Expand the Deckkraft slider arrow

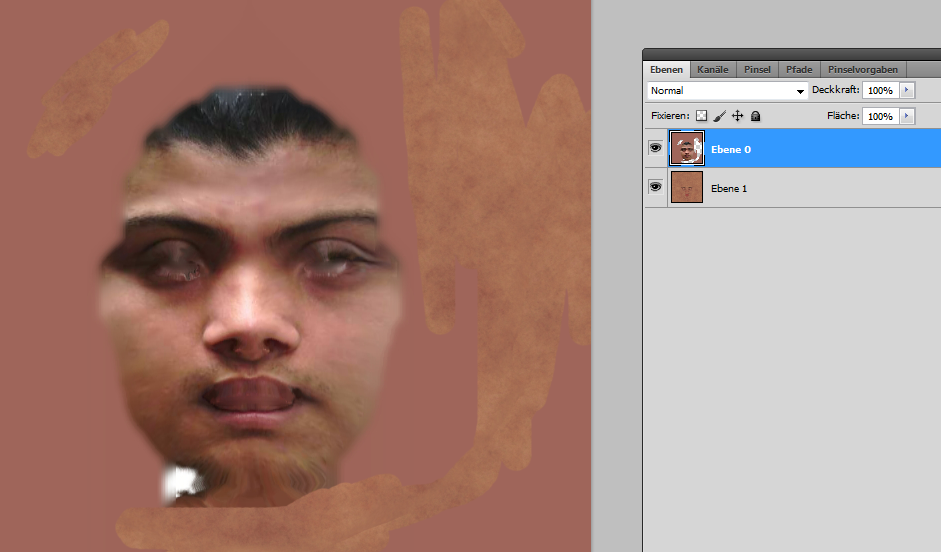point(907,90)
